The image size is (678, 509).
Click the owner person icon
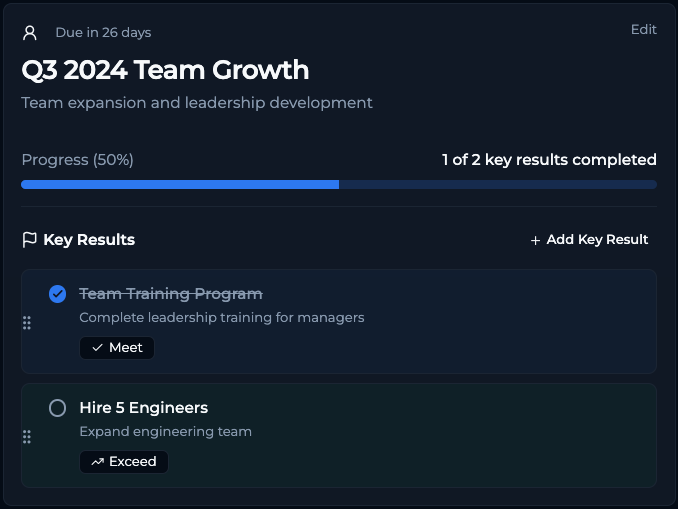30,32
